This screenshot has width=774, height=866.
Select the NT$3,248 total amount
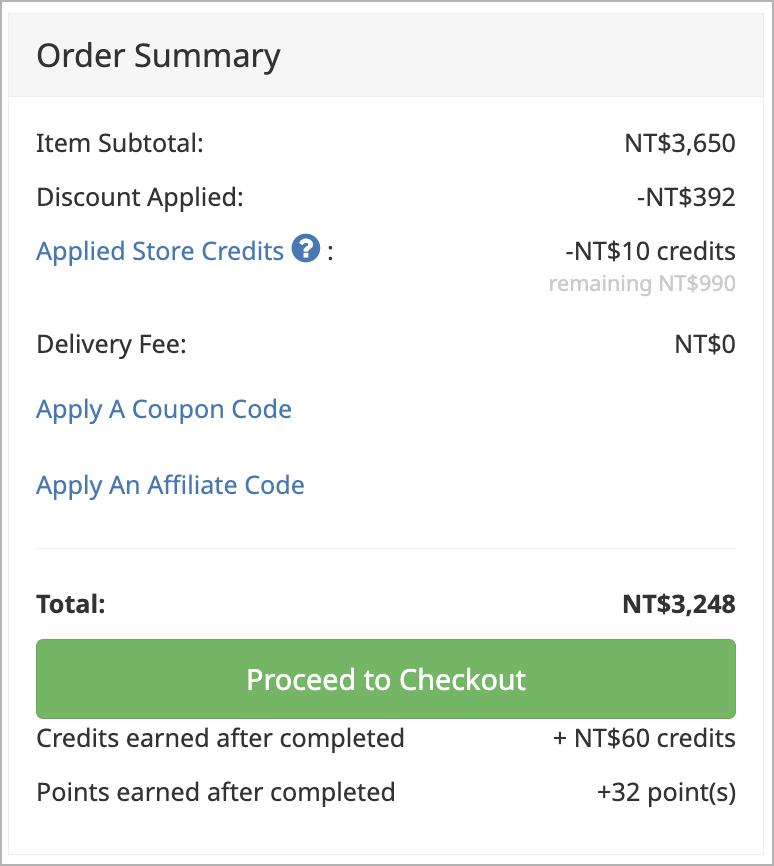pos(679,604)
